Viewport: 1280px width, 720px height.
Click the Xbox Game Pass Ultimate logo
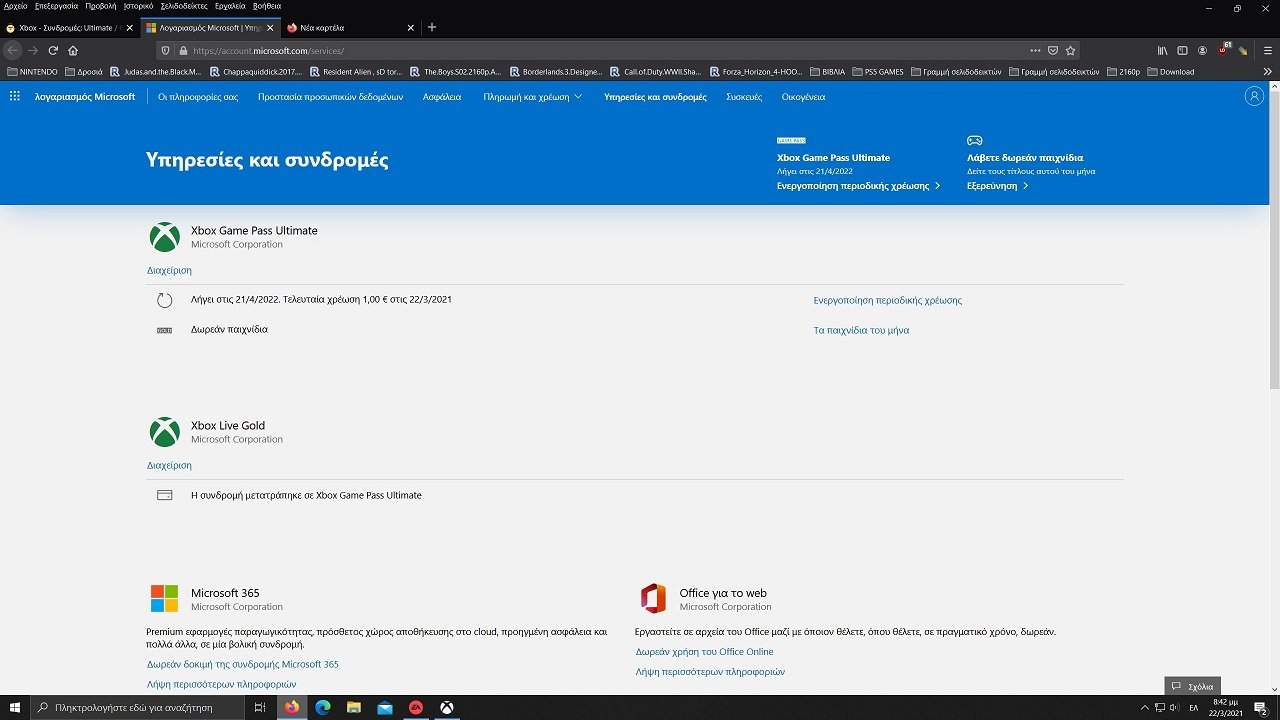click(x=164, y=237)
